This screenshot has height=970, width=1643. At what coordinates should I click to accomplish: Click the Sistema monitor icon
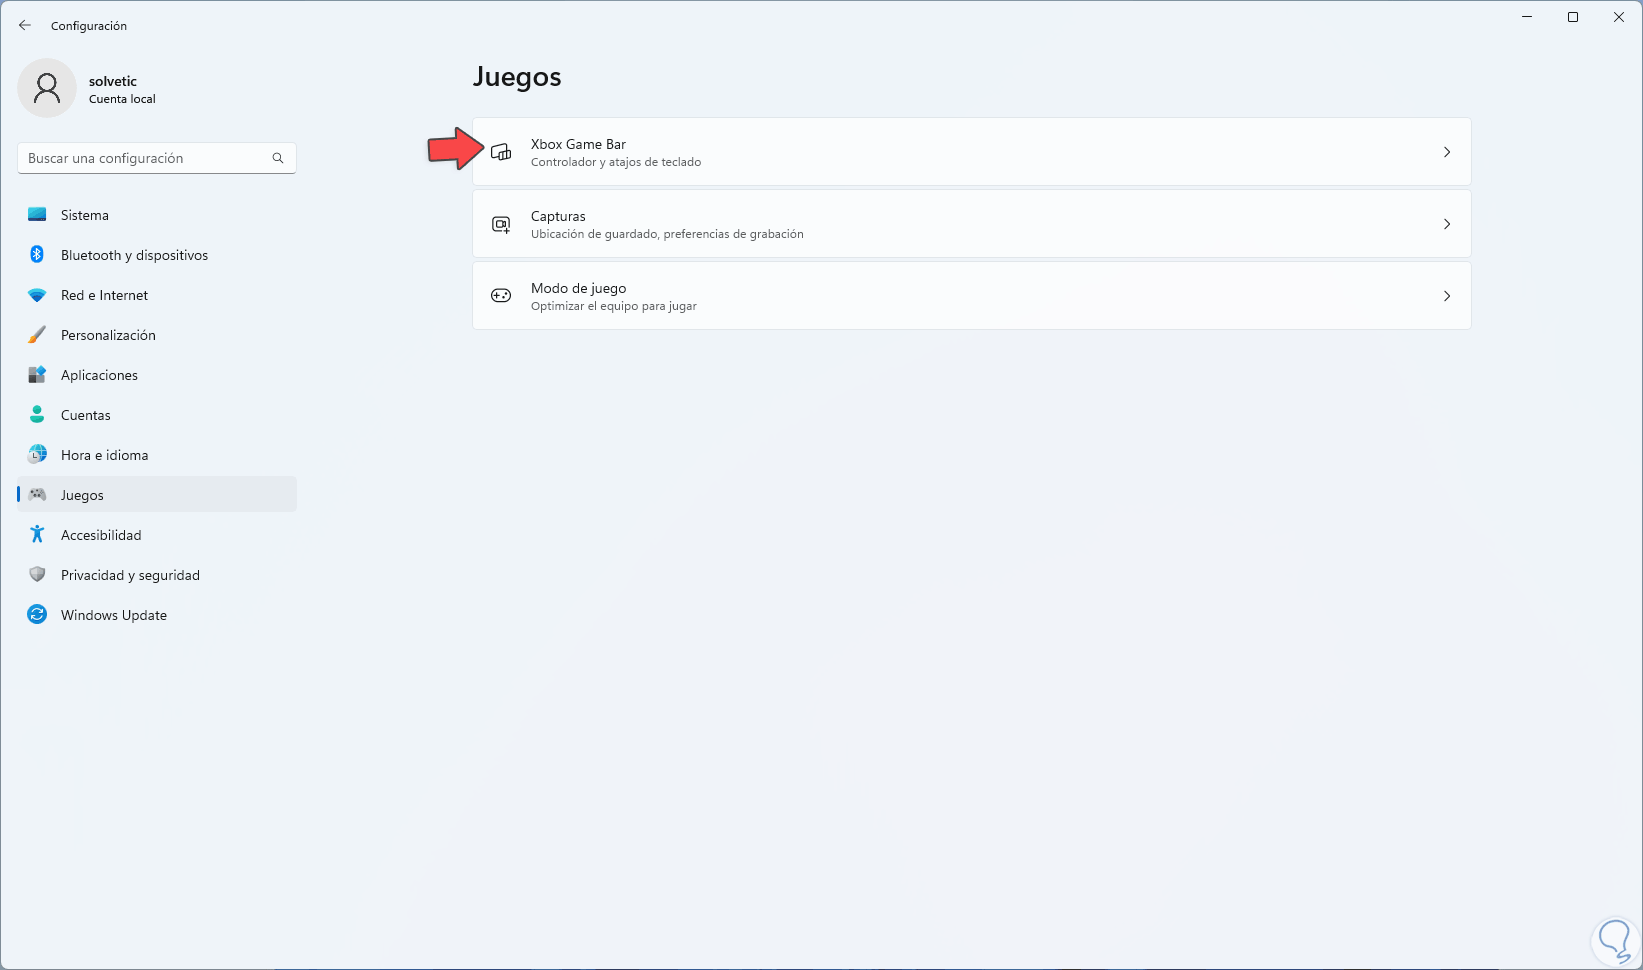(37, 215)
